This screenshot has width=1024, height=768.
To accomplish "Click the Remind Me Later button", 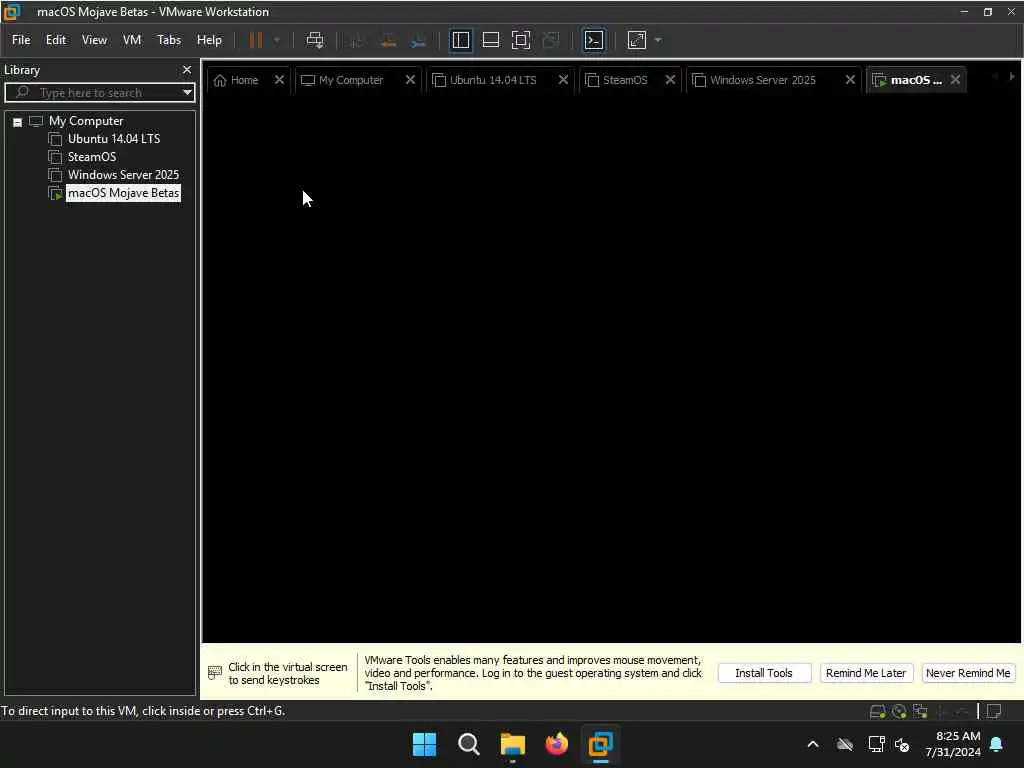I will 866,673.
